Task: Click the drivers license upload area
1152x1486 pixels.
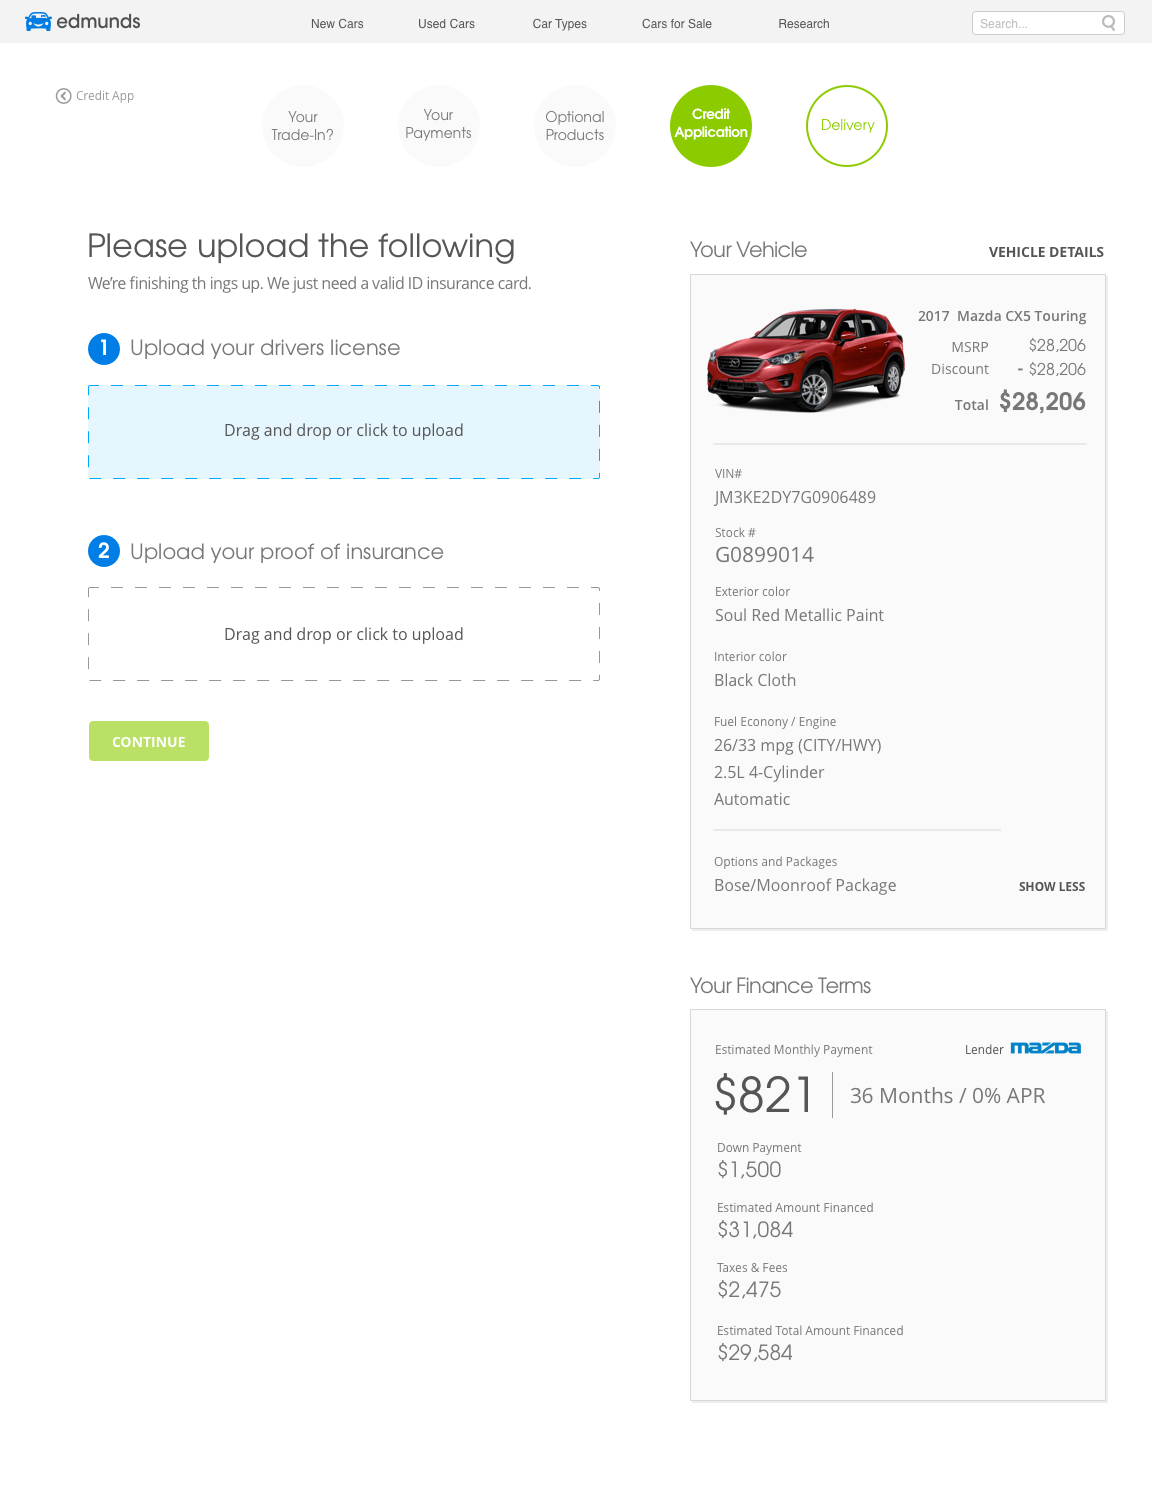Action: tap(344, 431)
